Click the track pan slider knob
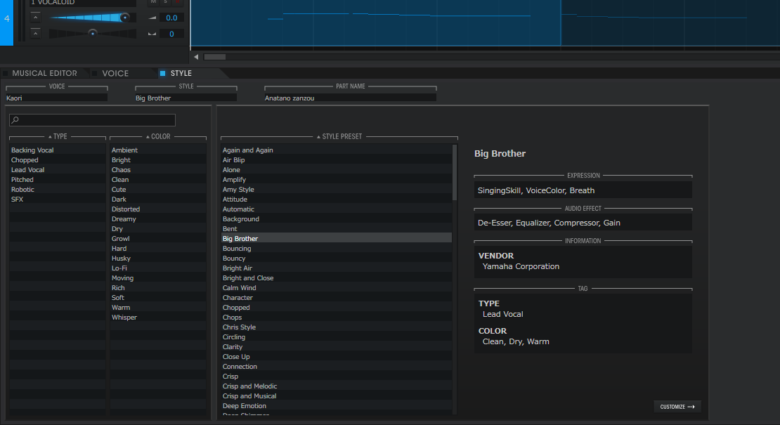Viewport: 780px width, 425px height. (x=92, y=33)
